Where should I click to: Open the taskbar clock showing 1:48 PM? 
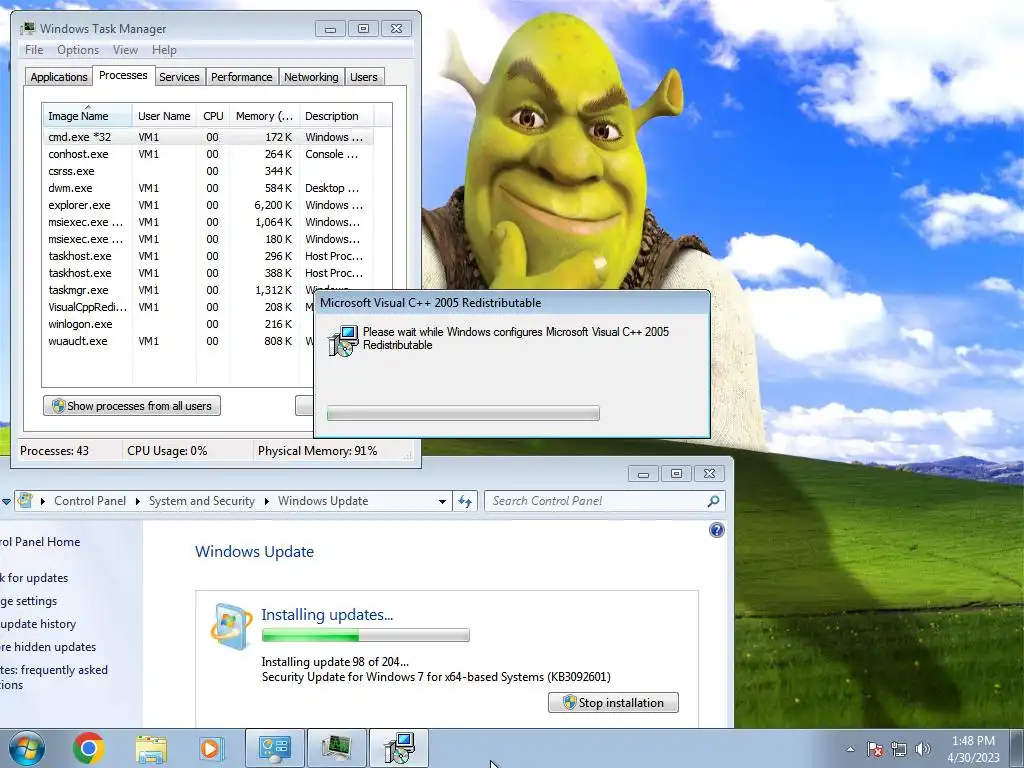973,749
